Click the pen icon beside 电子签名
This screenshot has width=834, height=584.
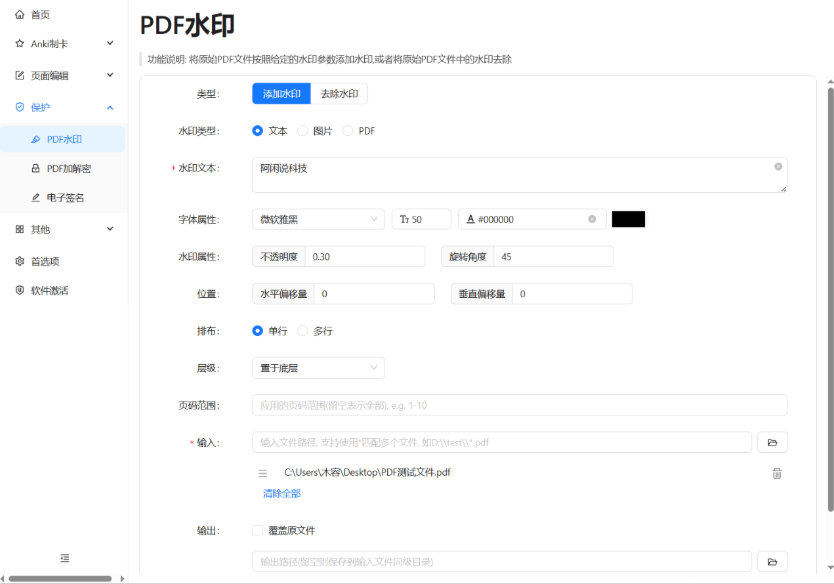point(36,198)
